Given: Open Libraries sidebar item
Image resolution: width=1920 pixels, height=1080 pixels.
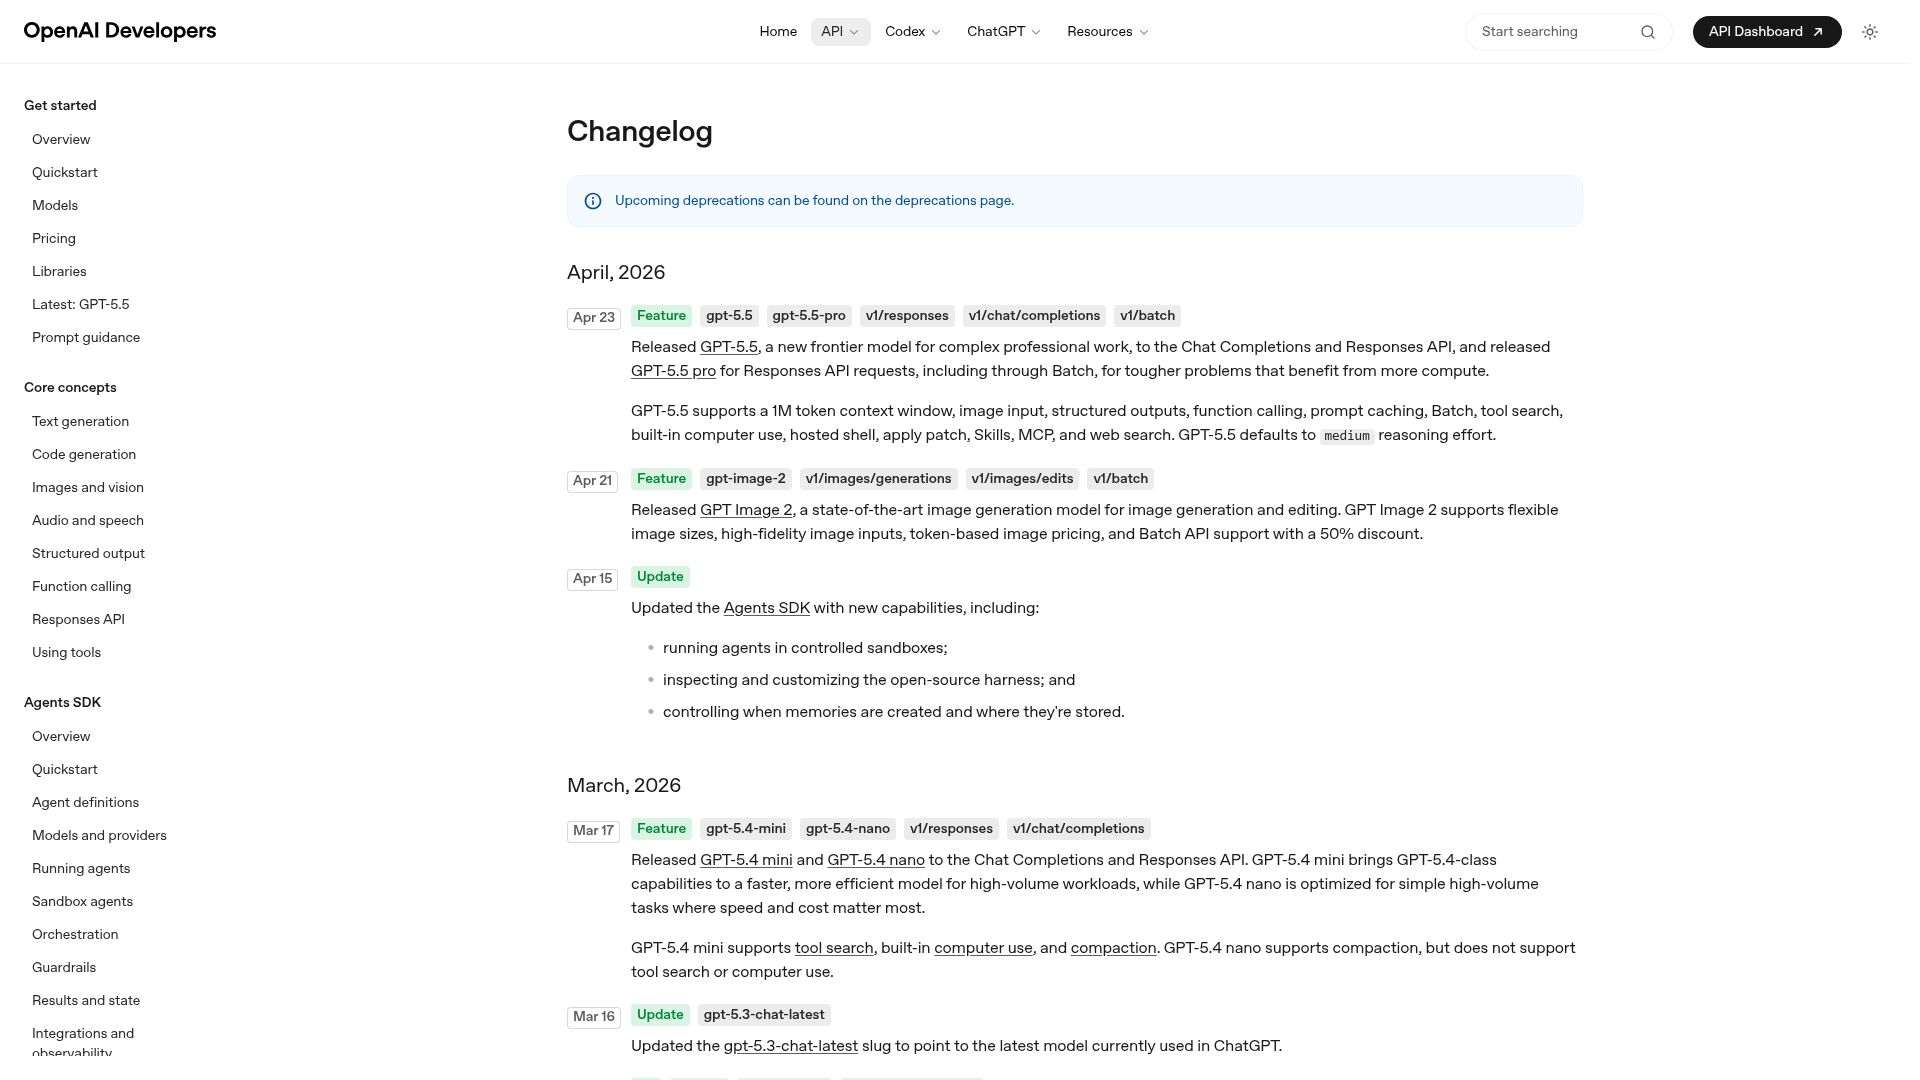Looking at the screenshot, I should [x=59, y=272].
